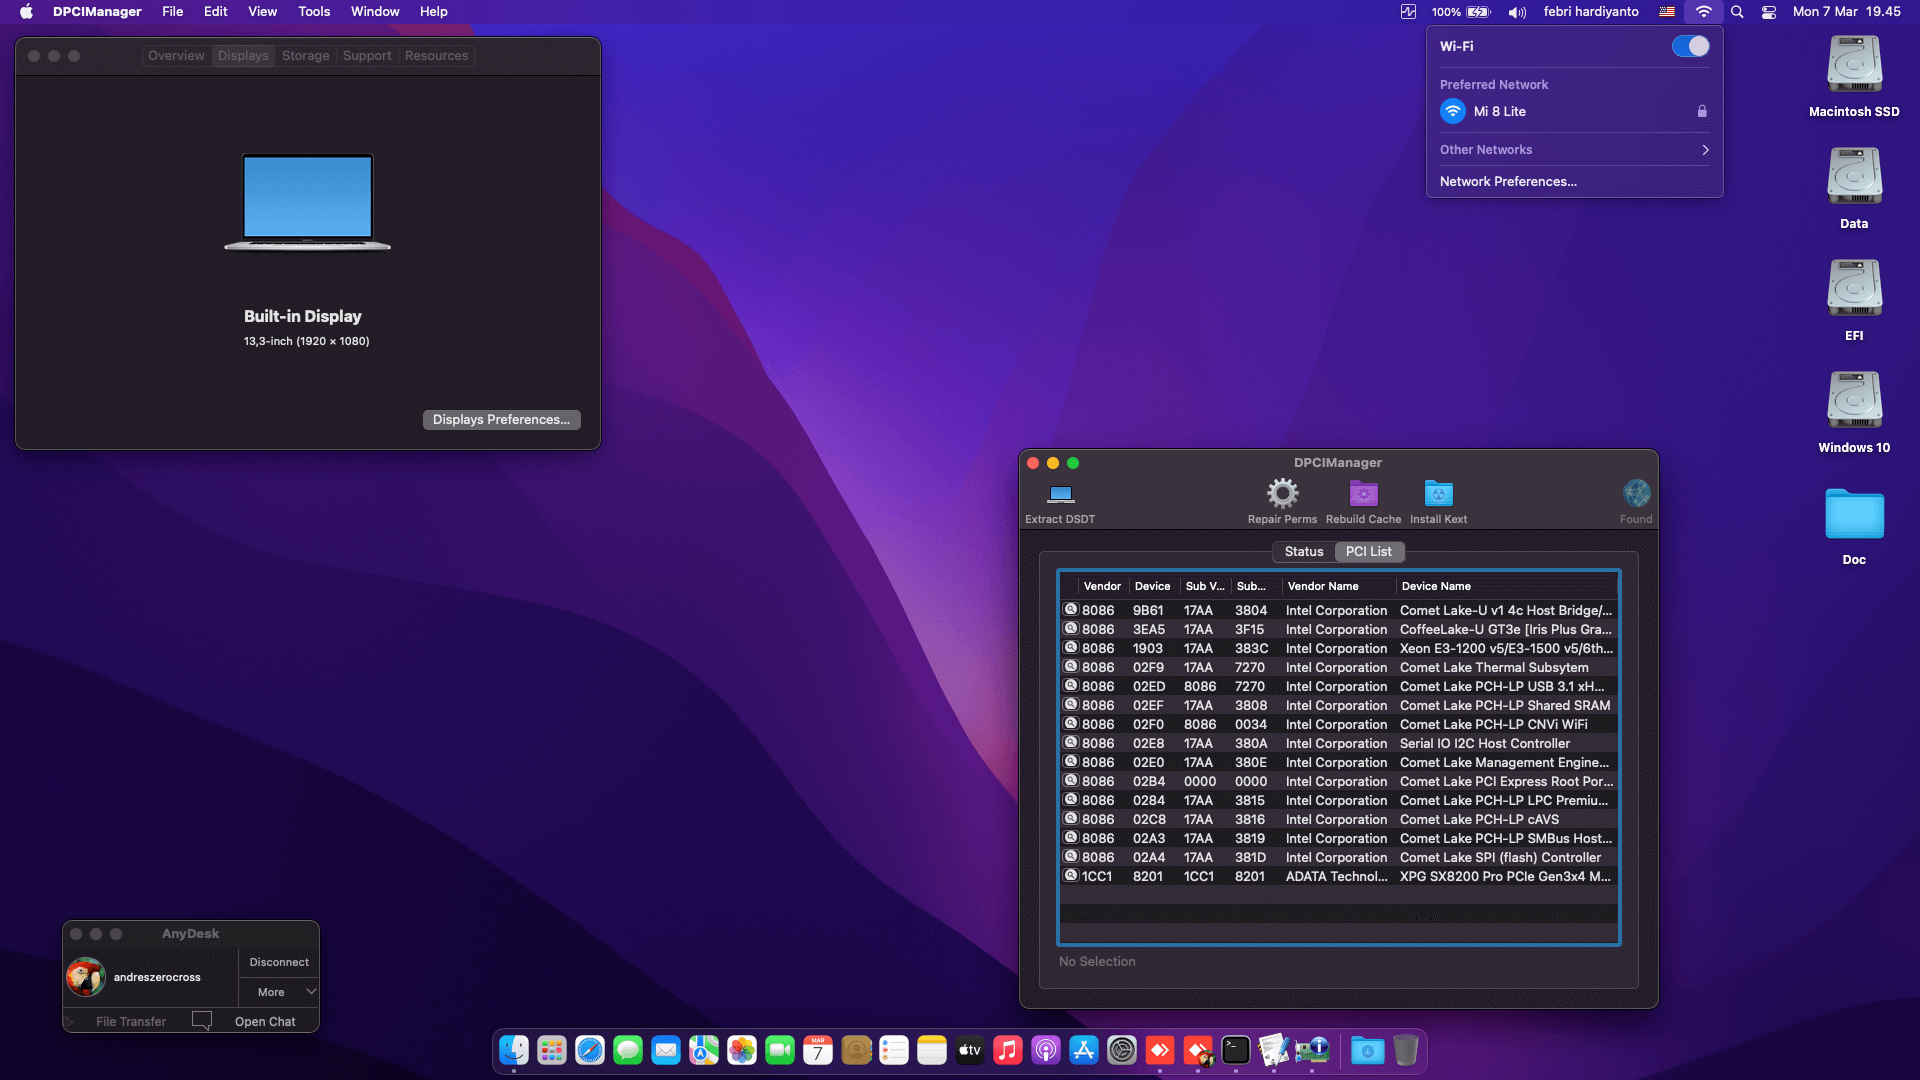This screenshot has width=1920, height=1080.
Task: Open the Tools menu
Action: [x=314, y=12]
